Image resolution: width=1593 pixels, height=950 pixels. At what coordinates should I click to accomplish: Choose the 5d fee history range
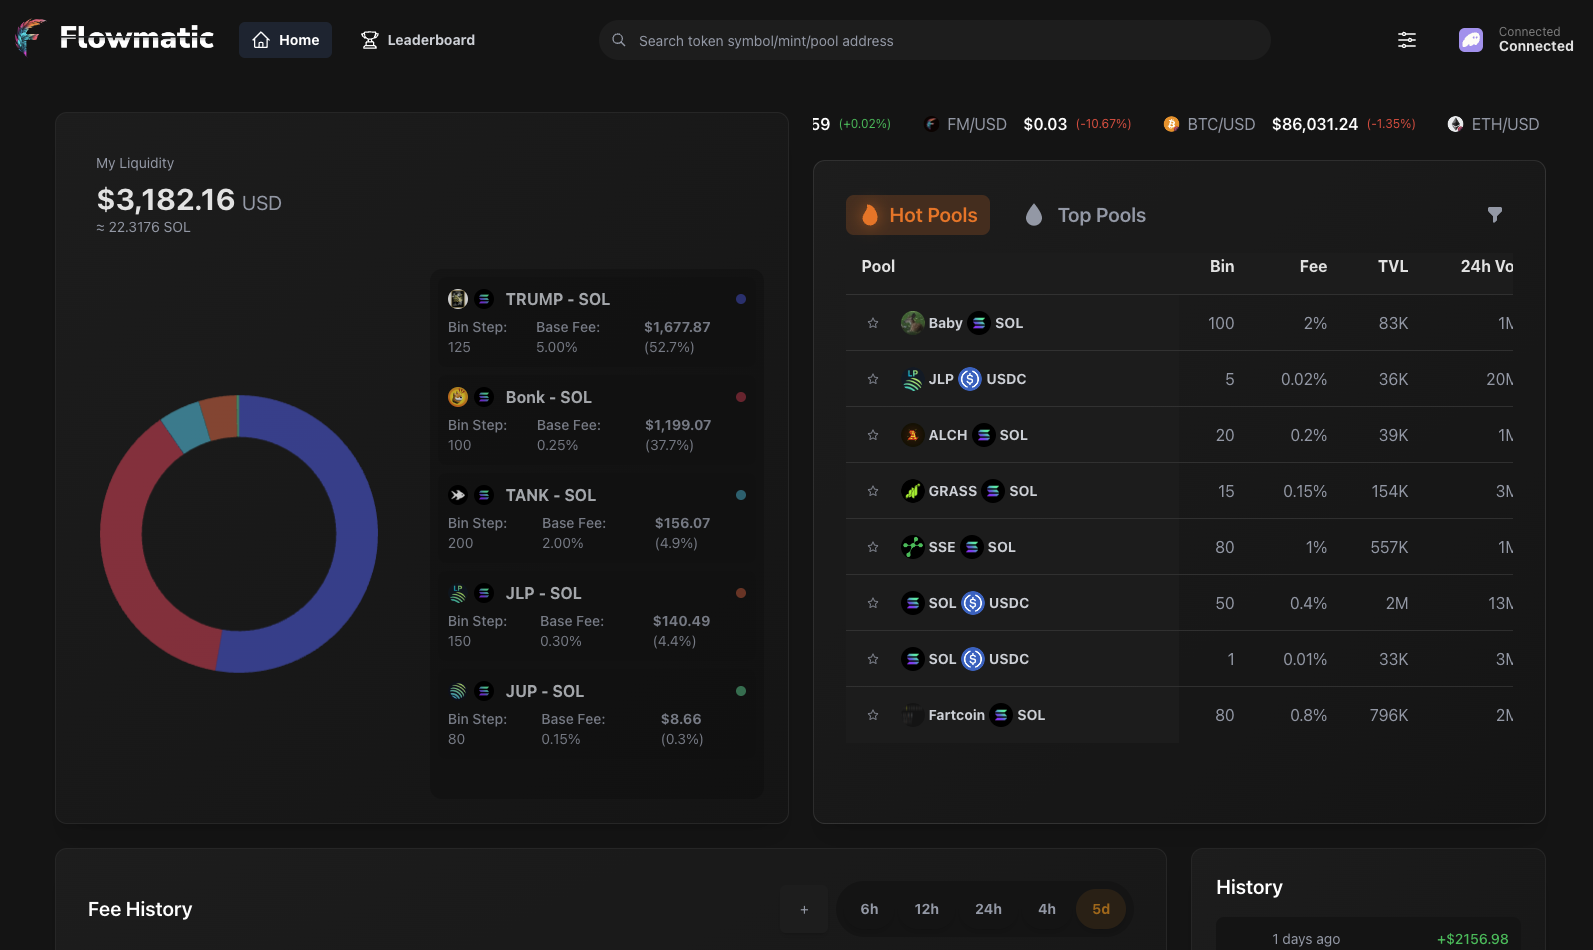click(1100, 909)
